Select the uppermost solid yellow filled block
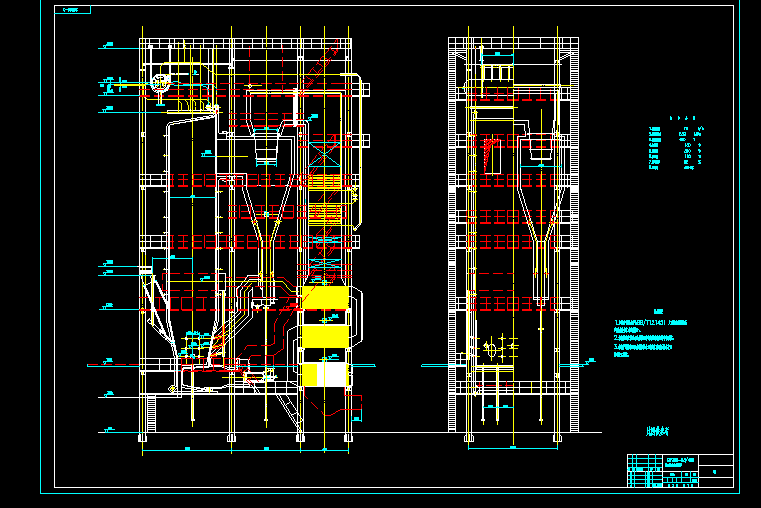The image size is (761, 508). click(x=325, y=297)
